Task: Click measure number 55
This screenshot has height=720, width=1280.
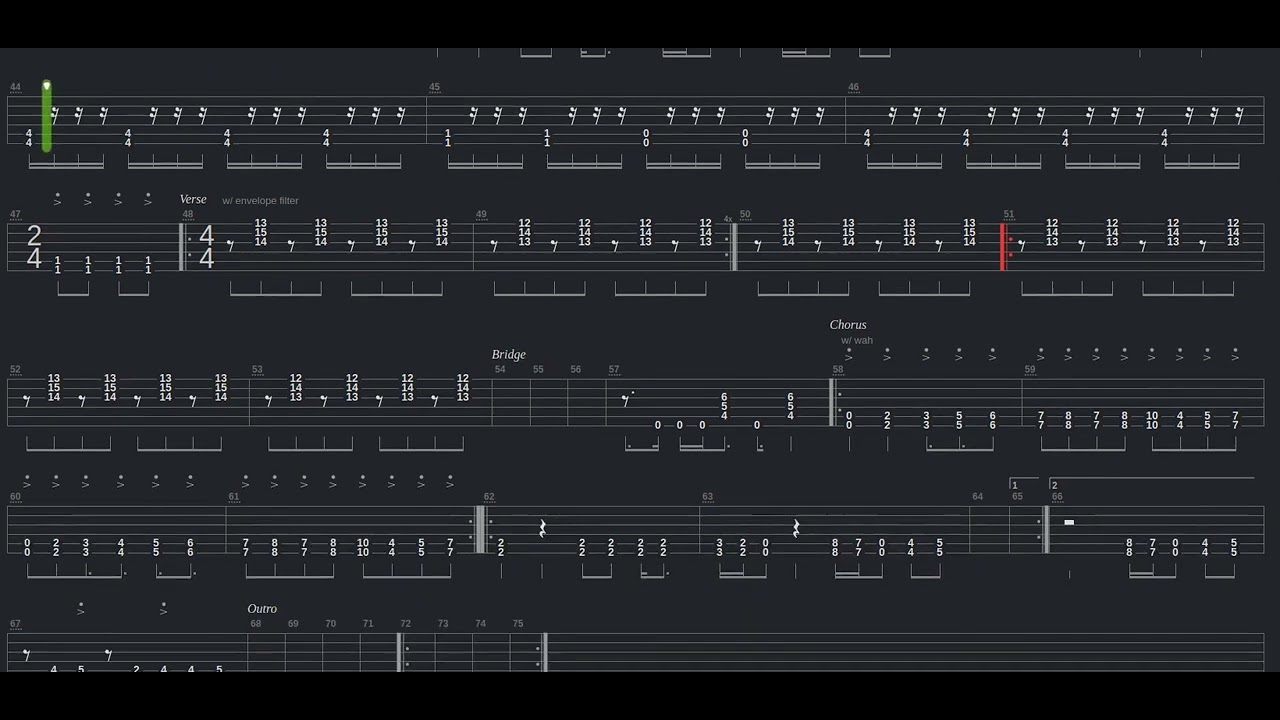Action: (x=538, y=369)
